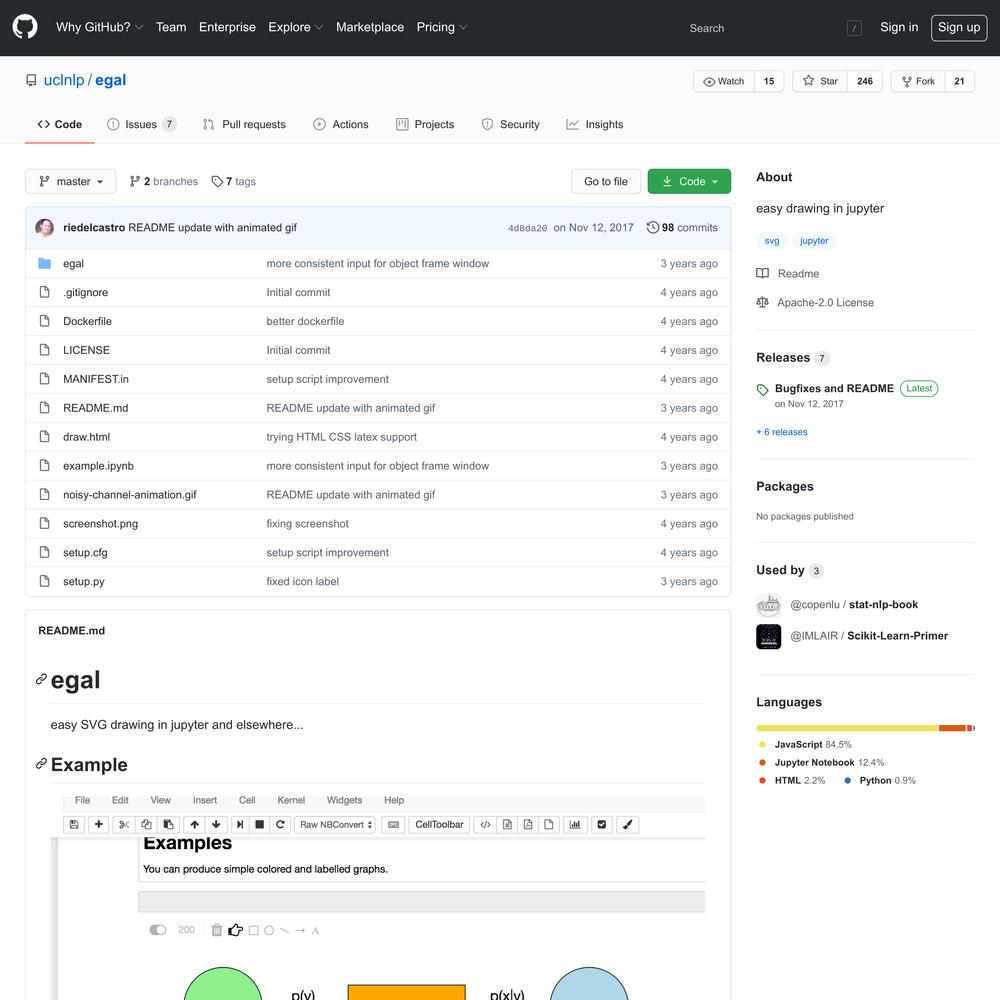
Task: Click the Sign in link
Action: point(899,27)
